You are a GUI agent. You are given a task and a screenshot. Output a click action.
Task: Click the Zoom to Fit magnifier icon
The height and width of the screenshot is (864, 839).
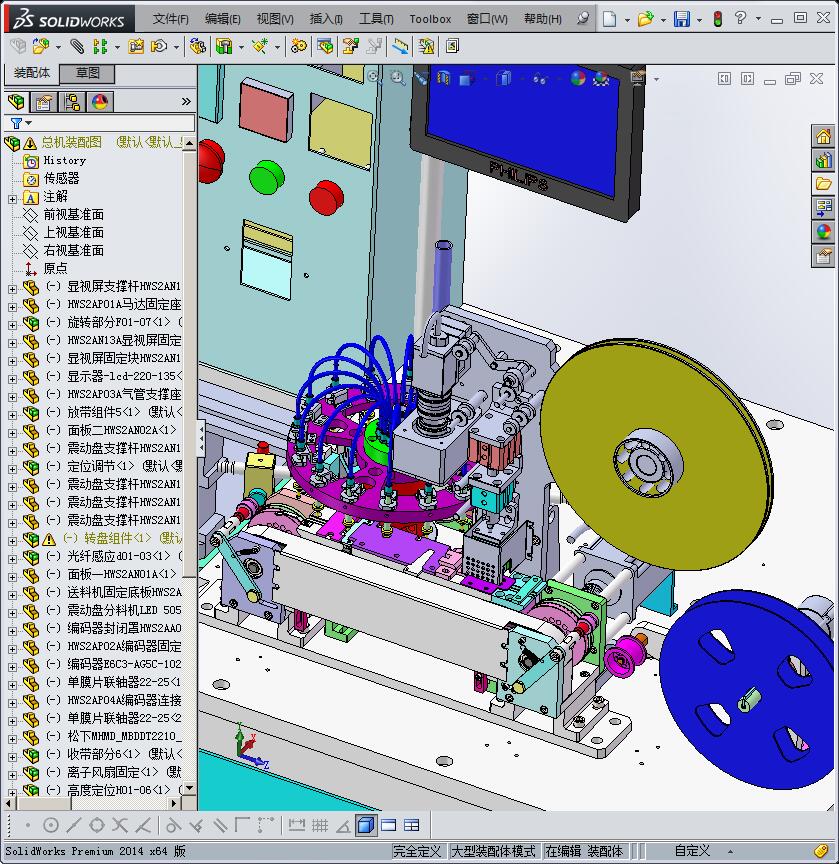pyautogui.click(x=375, y=78)
